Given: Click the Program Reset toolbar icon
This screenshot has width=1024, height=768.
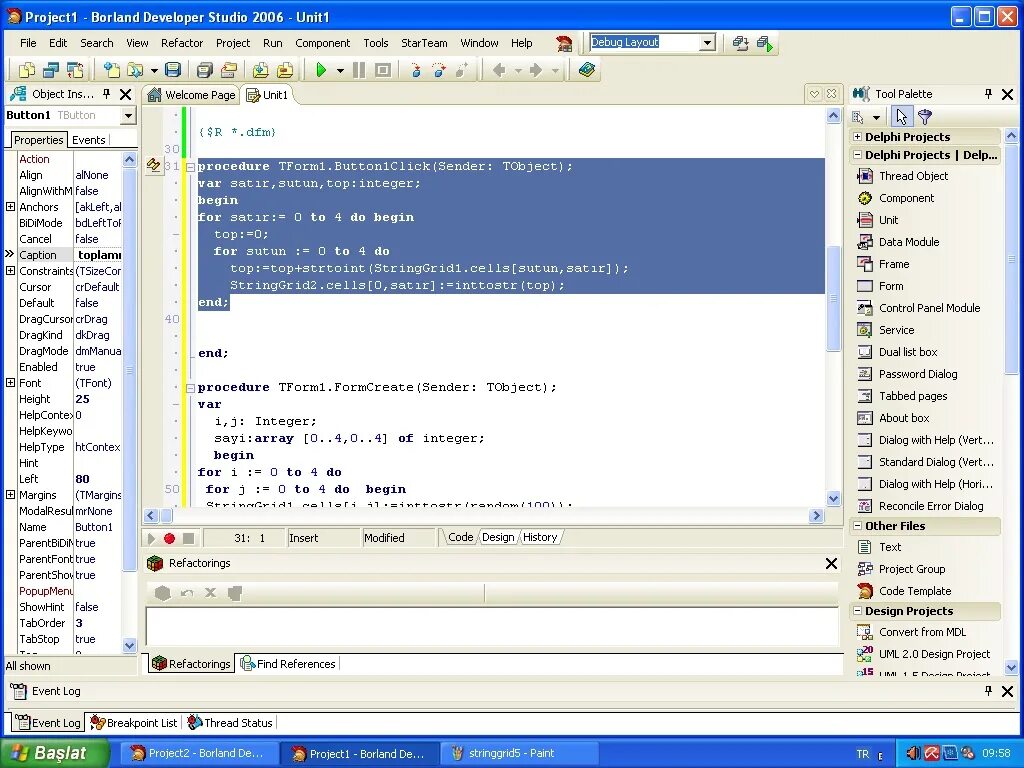Looking at the screenshot, I should 383,70.
